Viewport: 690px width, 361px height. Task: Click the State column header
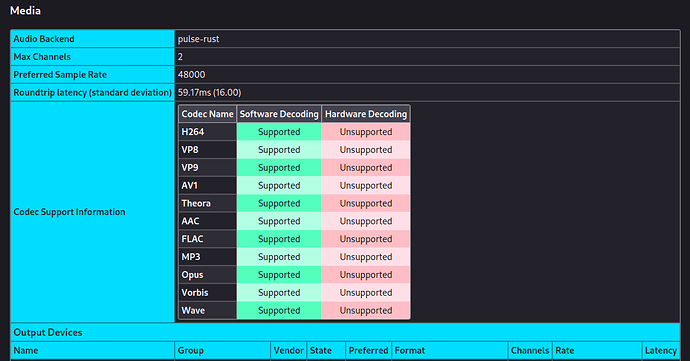pos(326,350)
